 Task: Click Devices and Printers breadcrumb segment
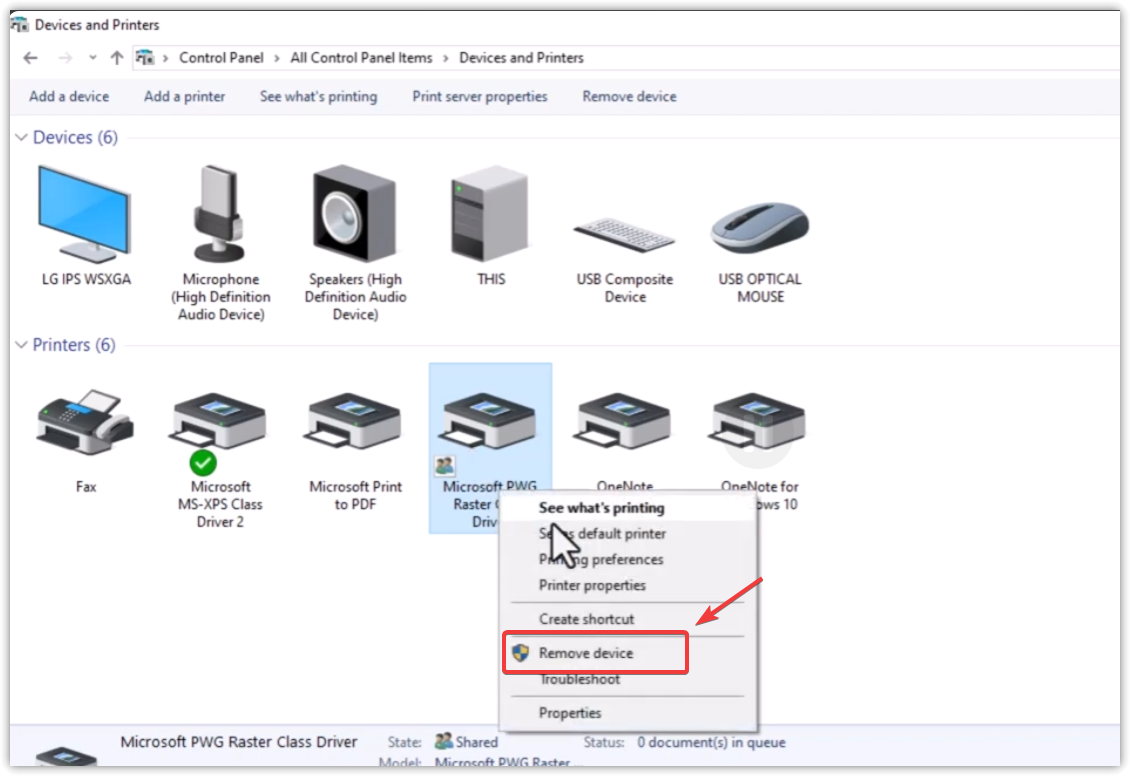[x=521, y=58]
